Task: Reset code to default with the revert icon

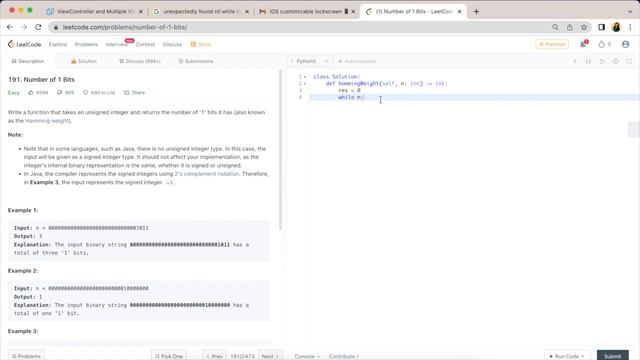Action: pyautogui.click(x=602, y=61)
